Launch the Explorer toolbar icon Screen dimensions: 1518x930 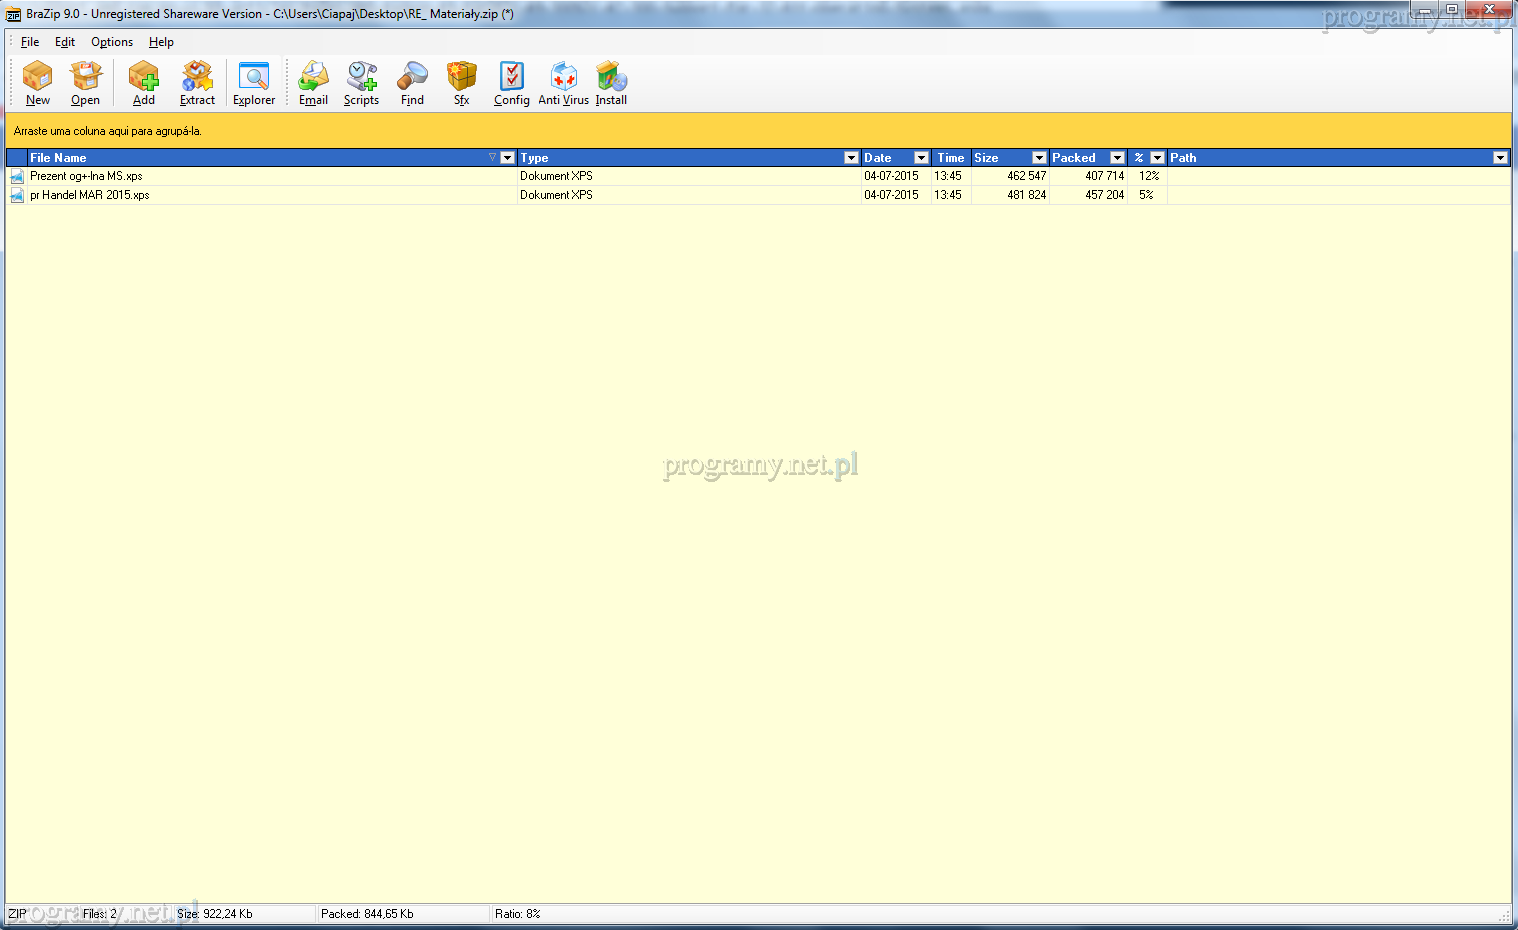254,83
